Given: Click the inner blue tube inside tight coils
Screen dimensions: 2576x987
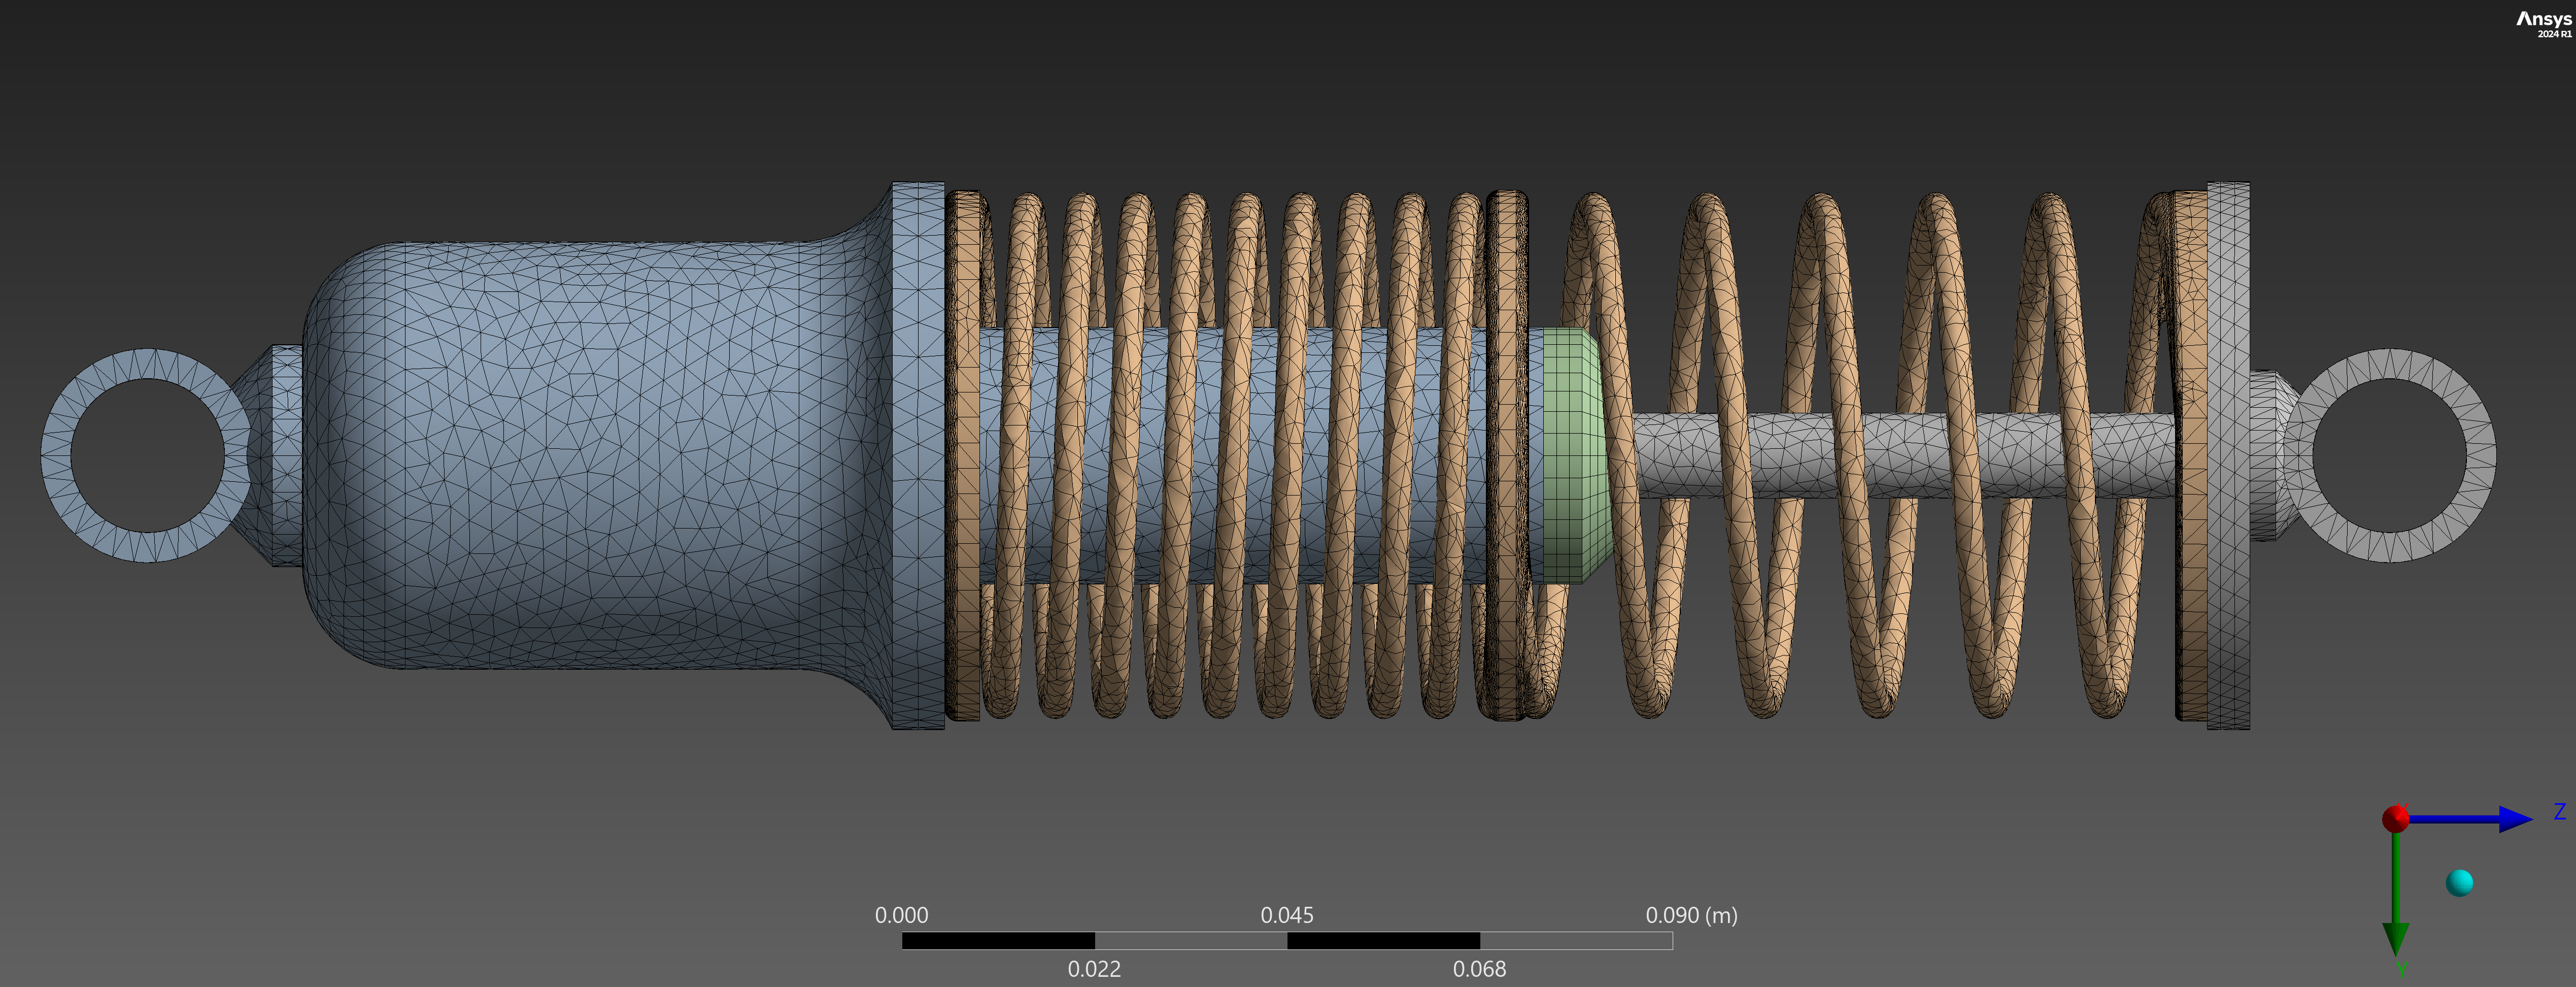Looking at the screenshot, I should coord(1150,455).
